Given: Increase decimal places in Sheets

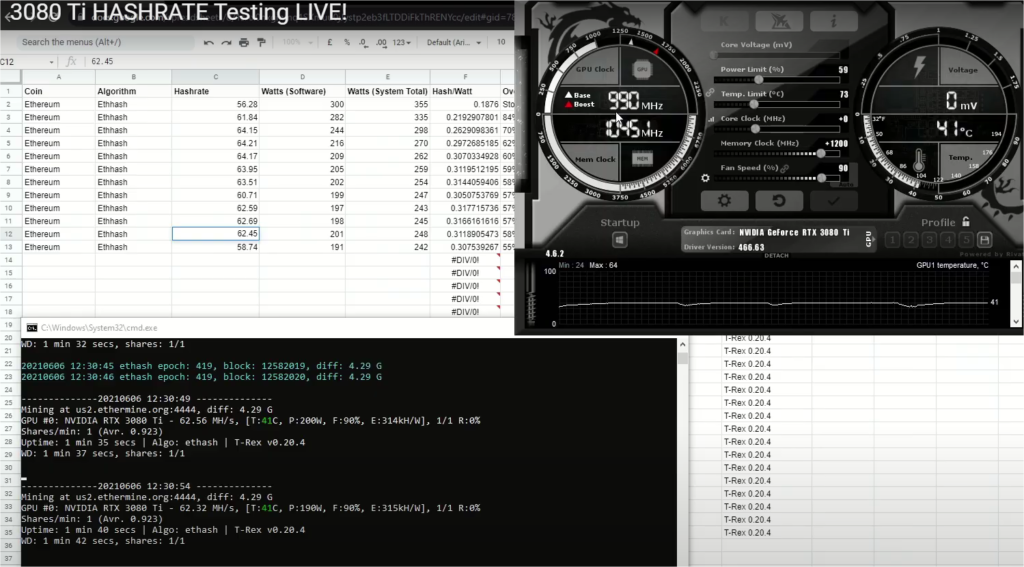Looking at the screenshot, I should (x=381, y=42).
